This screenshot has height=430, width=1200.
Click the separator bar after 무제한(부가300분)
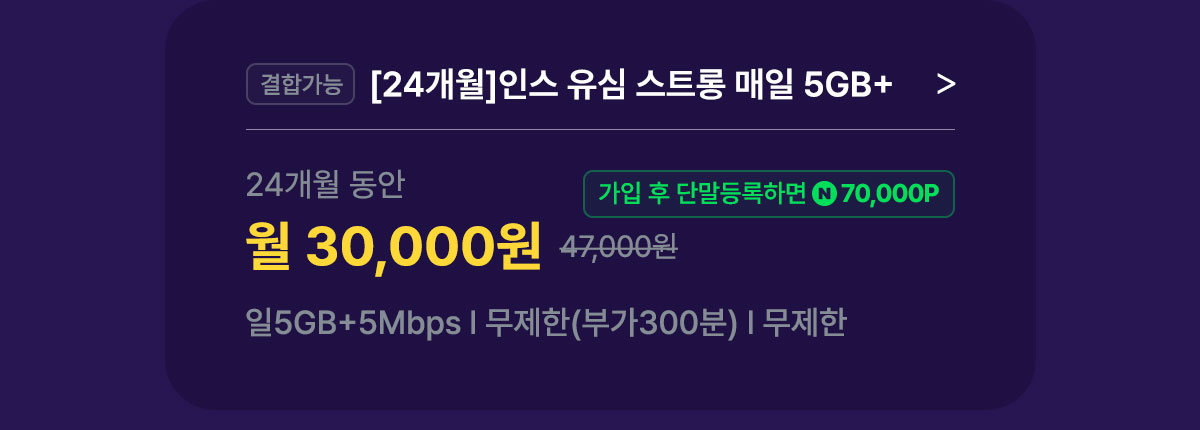pyautogui.click(x=750, y=324)
